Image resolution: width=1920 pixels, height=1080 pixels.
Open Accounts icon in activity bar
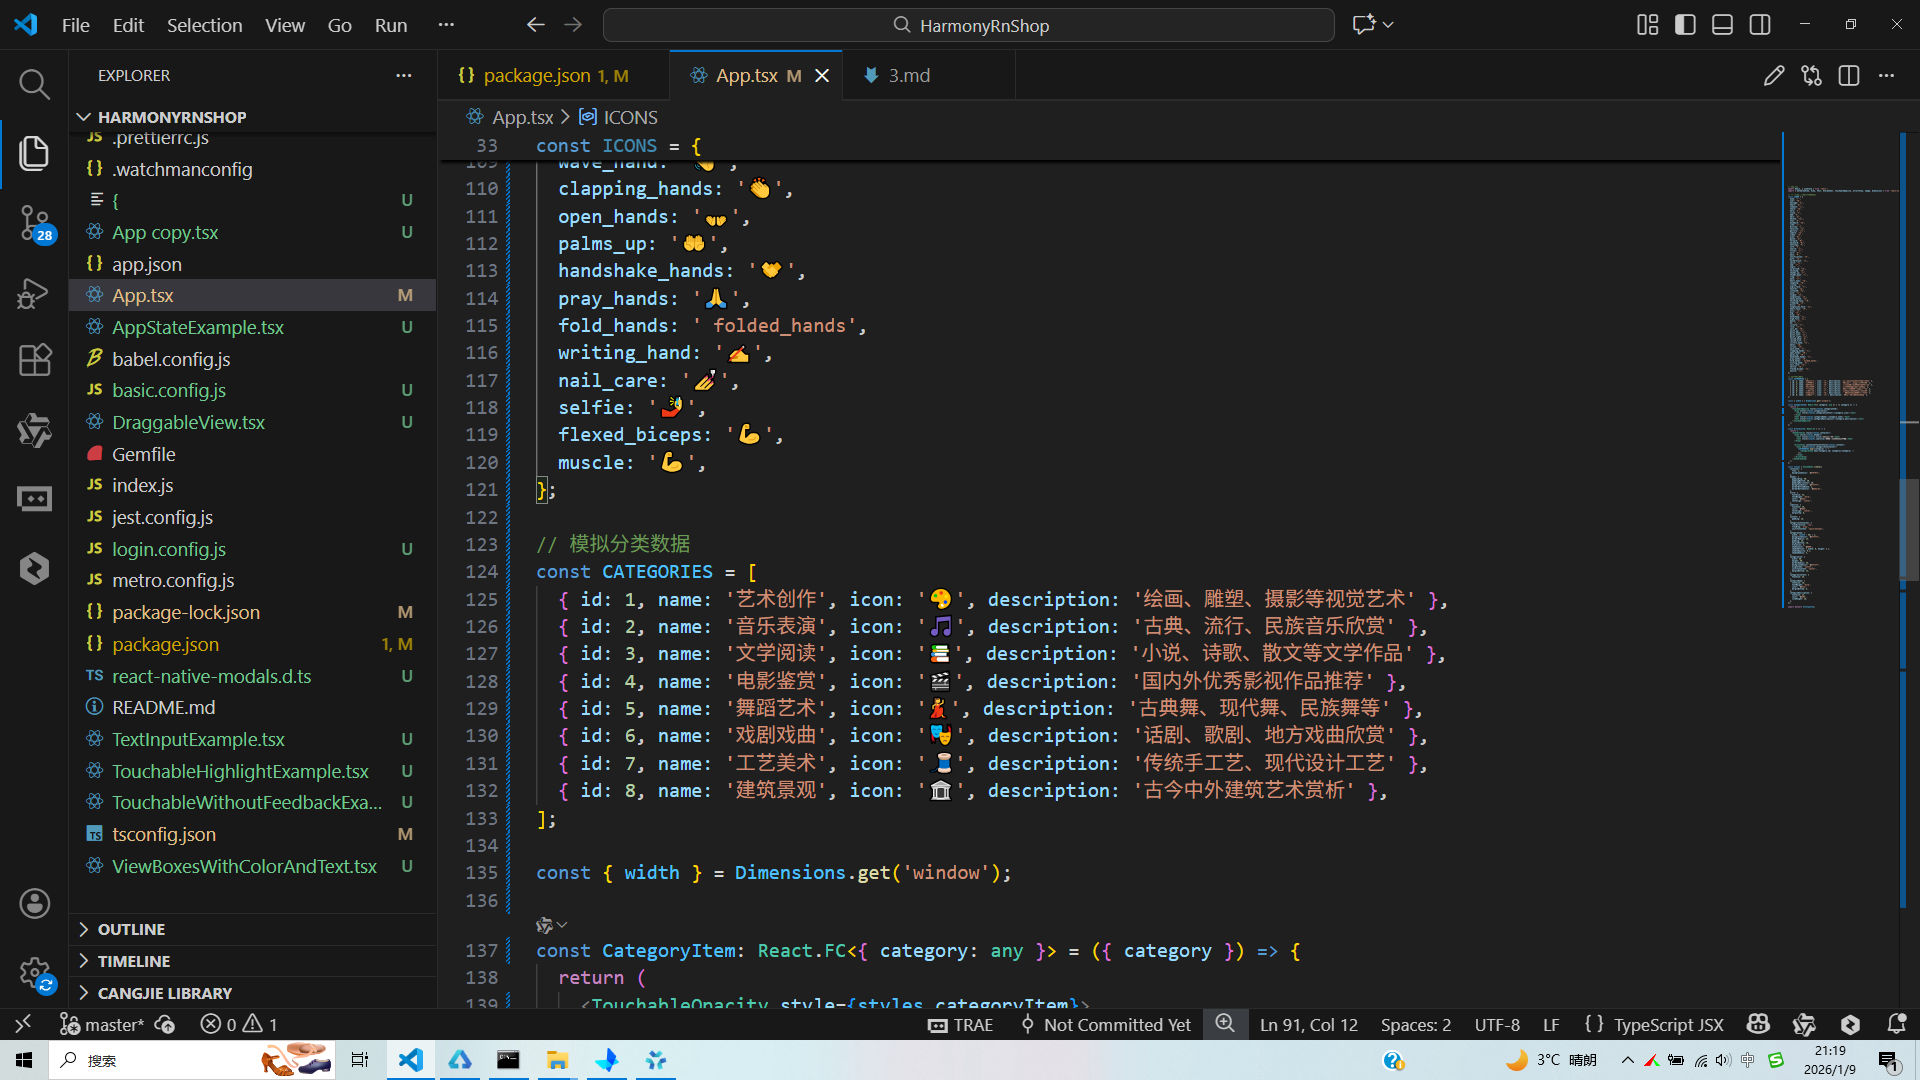[34, 904]
